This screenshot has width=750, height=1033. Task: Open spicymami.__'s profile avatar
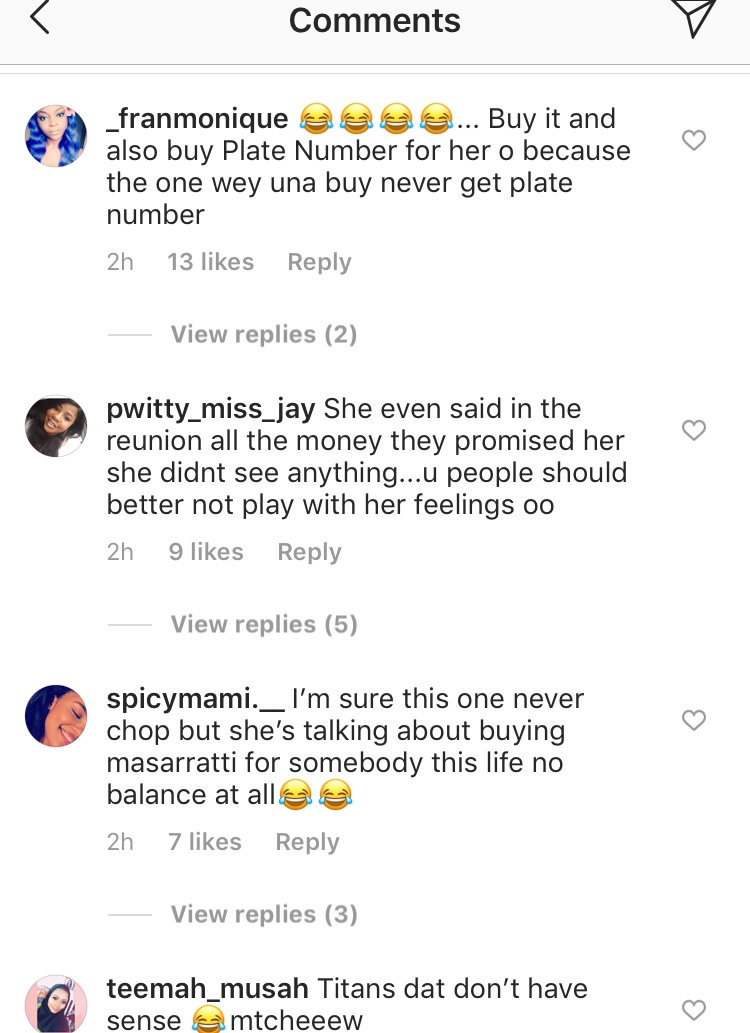tap(56, 716)
